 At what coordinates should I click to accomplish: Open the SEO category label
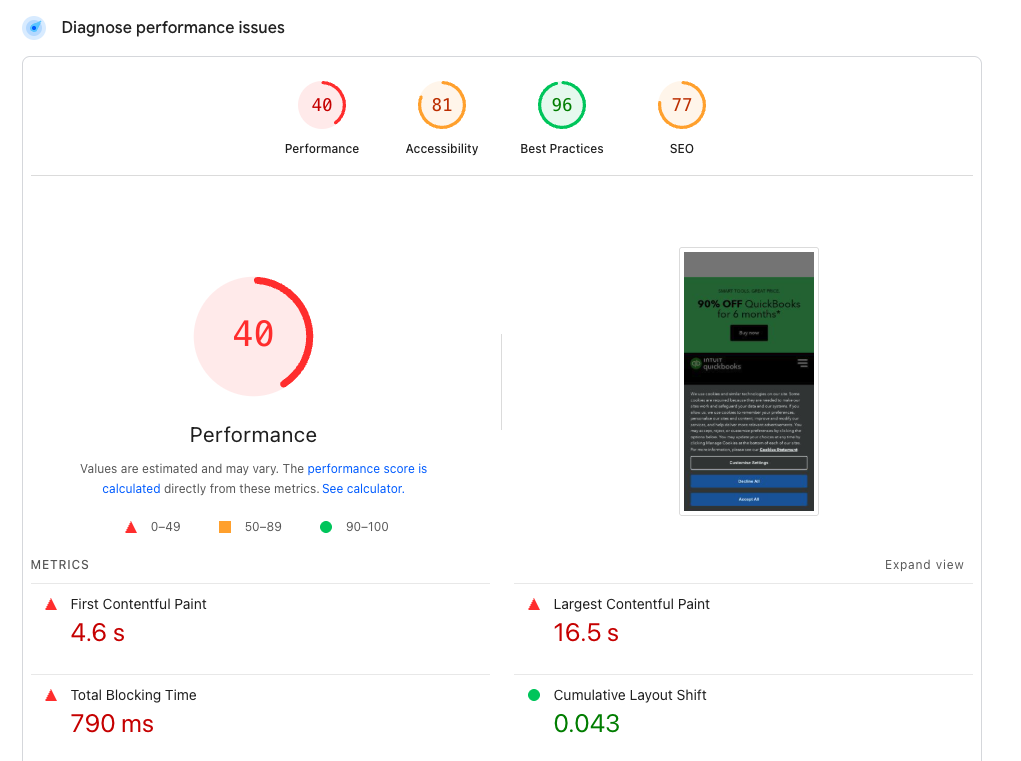(681, 148)
